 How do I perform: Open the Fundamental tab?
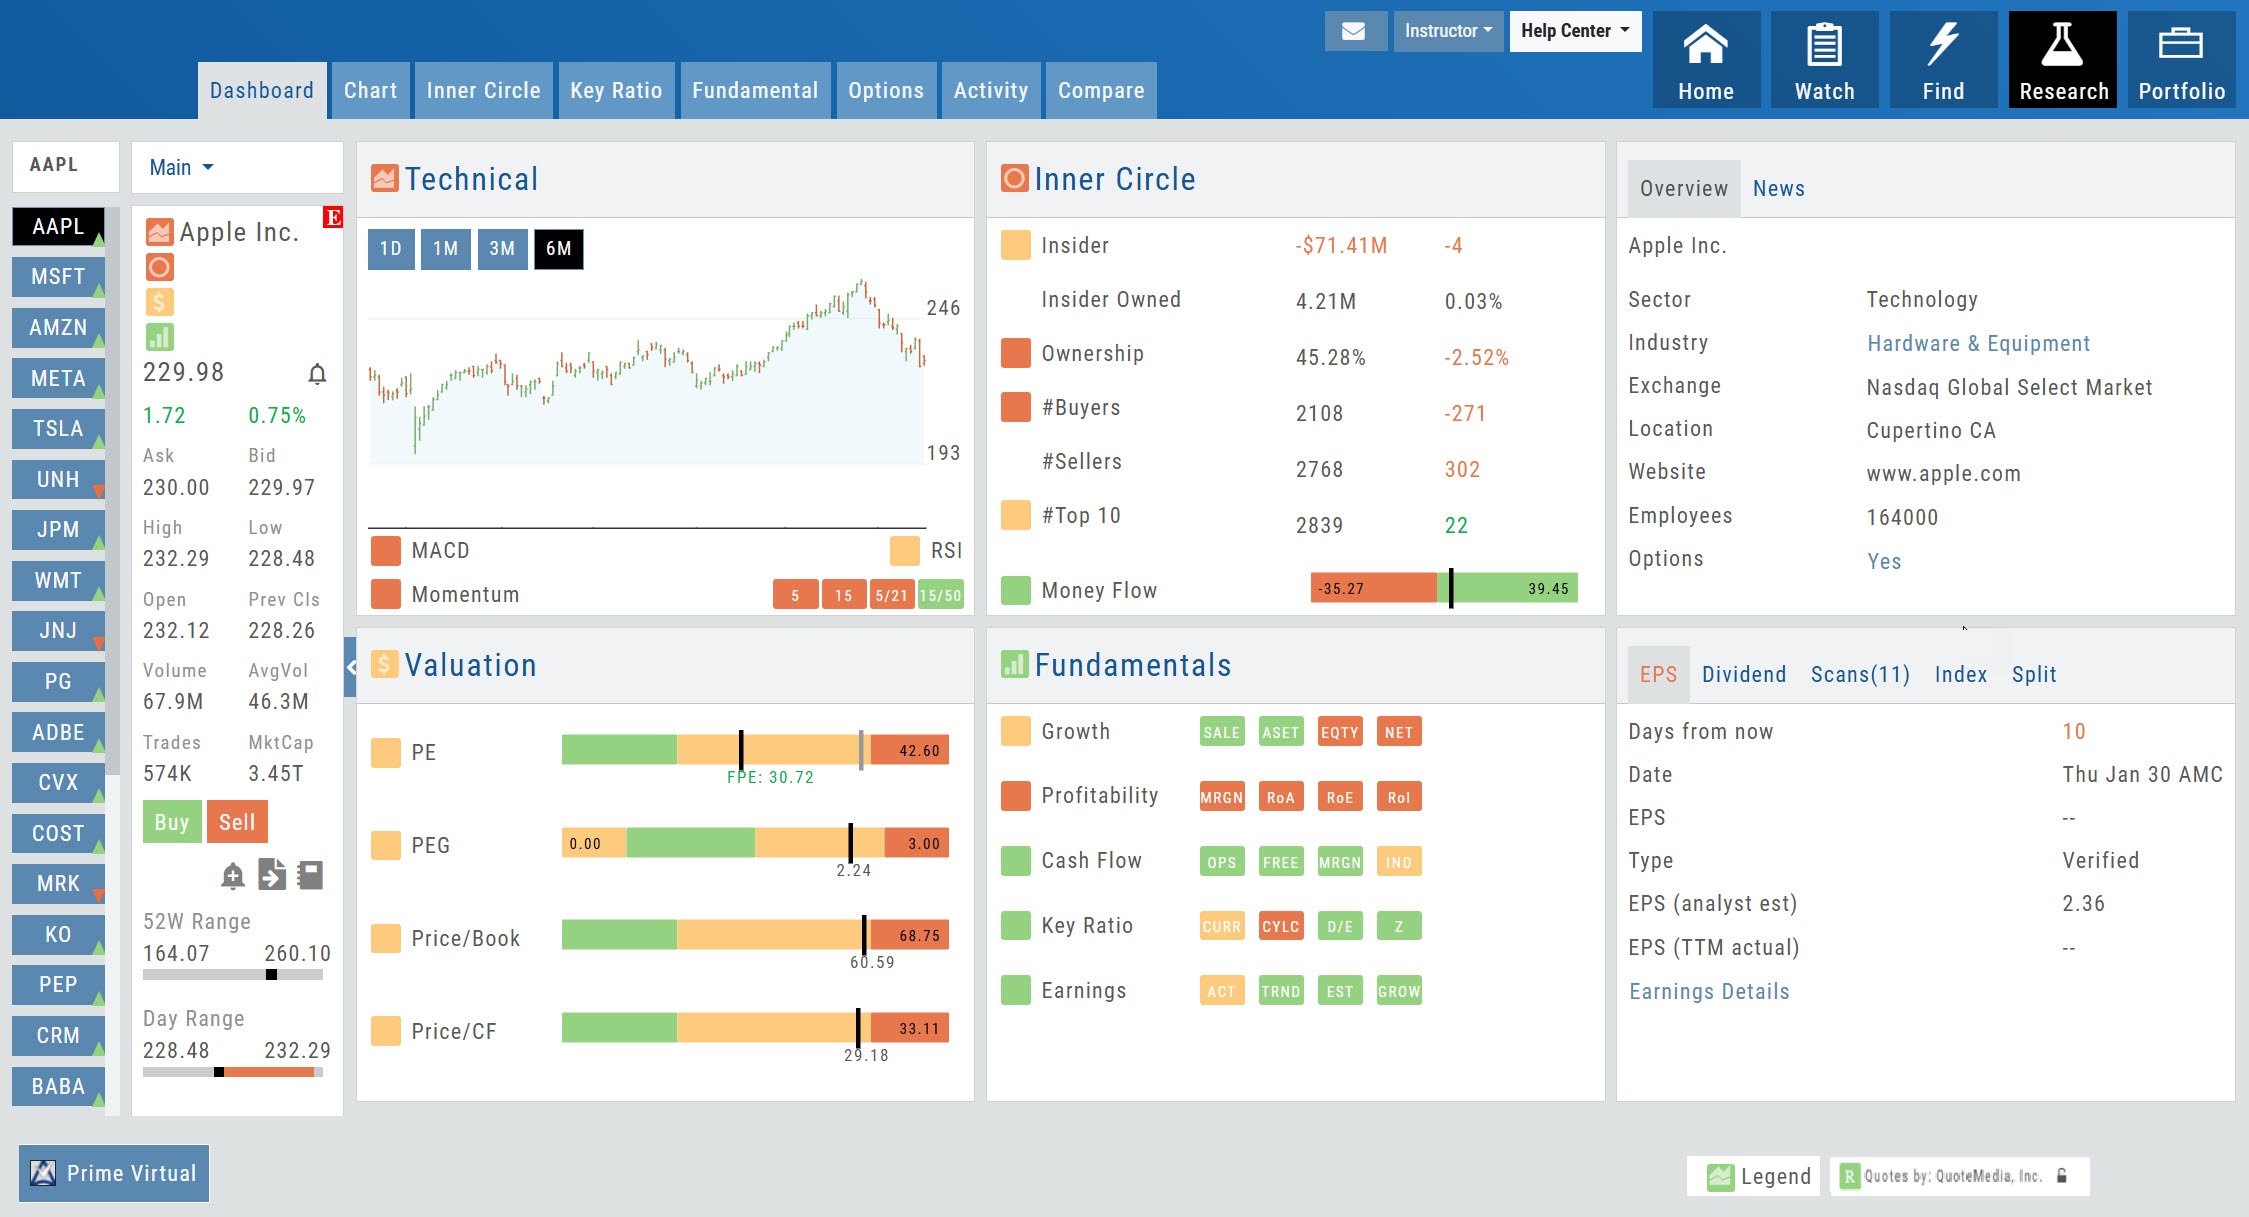tap(755, 91)
